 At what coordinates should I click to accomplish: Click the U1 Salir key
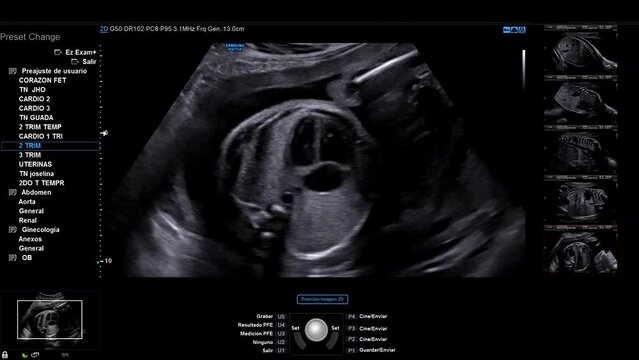tap(281, 351)
